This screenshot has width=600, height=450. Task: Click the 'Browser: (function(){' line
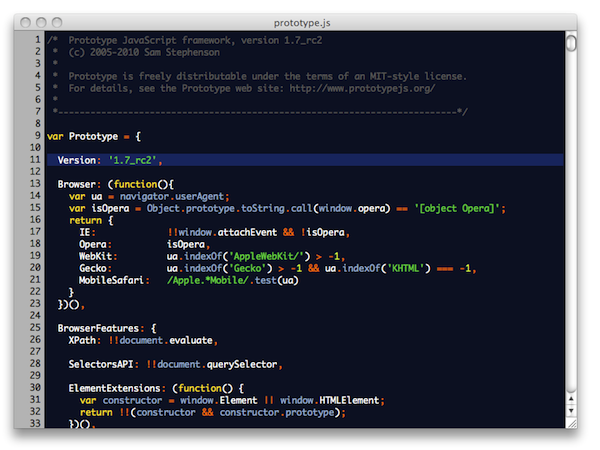point(116,184)
